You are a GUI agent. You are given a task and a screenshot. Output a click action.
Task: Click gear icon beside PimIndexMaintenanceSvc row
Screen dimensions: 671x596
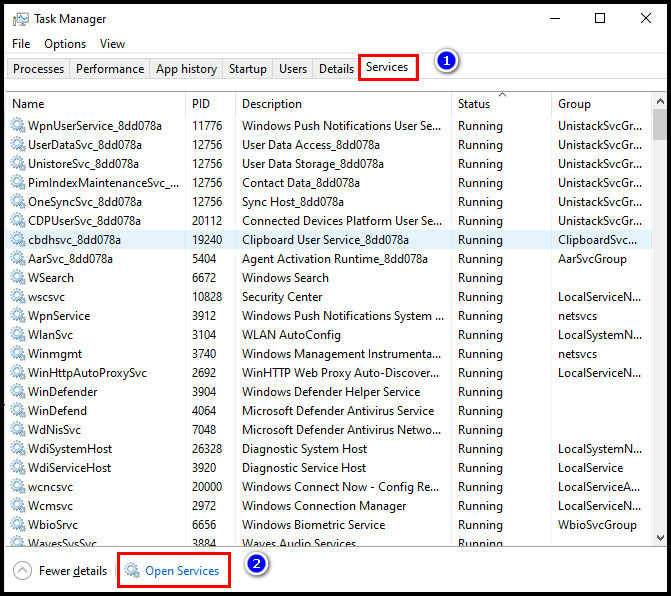(x=18, y=183)
